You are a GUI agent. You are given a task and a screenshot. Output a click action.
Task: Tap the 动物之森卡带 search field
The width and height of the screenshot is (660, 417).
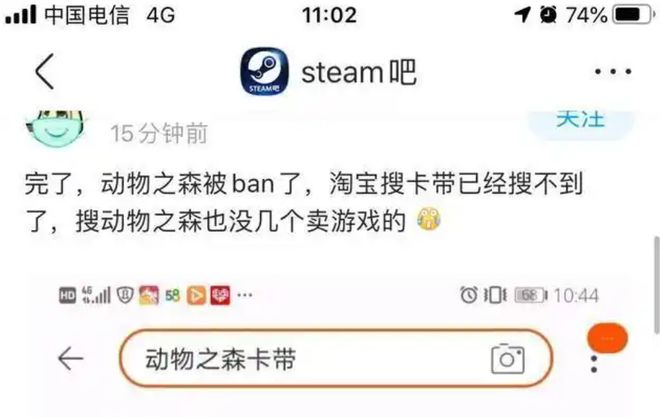(x=335, y=358)
